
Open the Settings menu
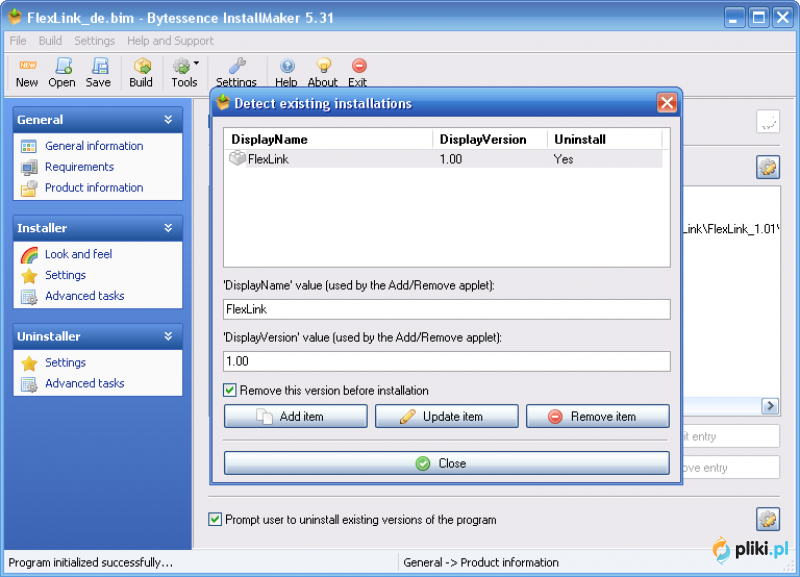[x=94, y=41]
